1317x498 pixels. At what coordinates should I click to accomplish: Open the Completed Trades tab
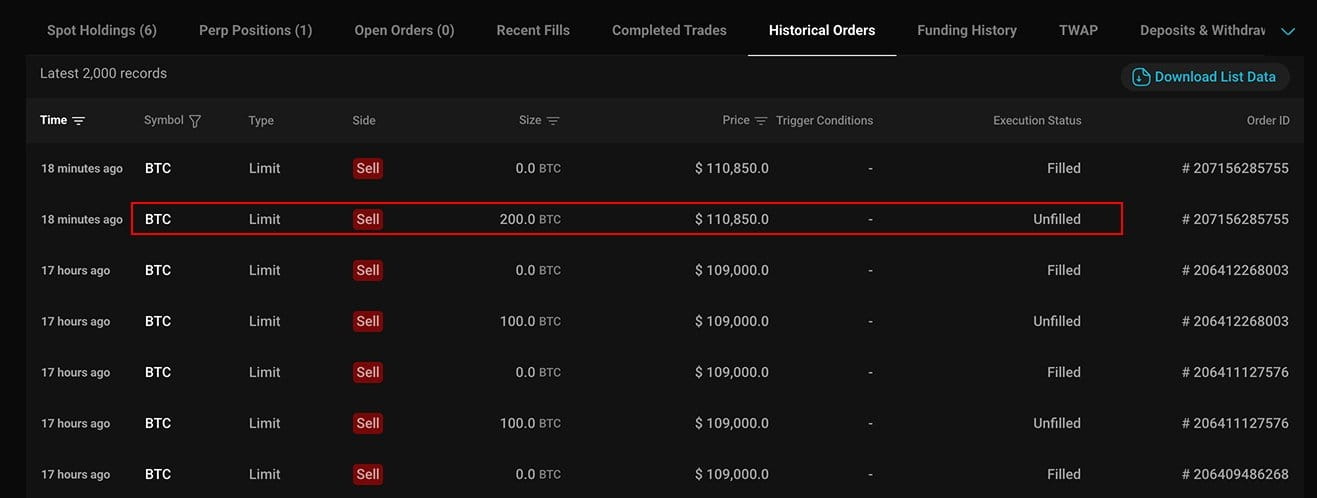tap(669, 30)
